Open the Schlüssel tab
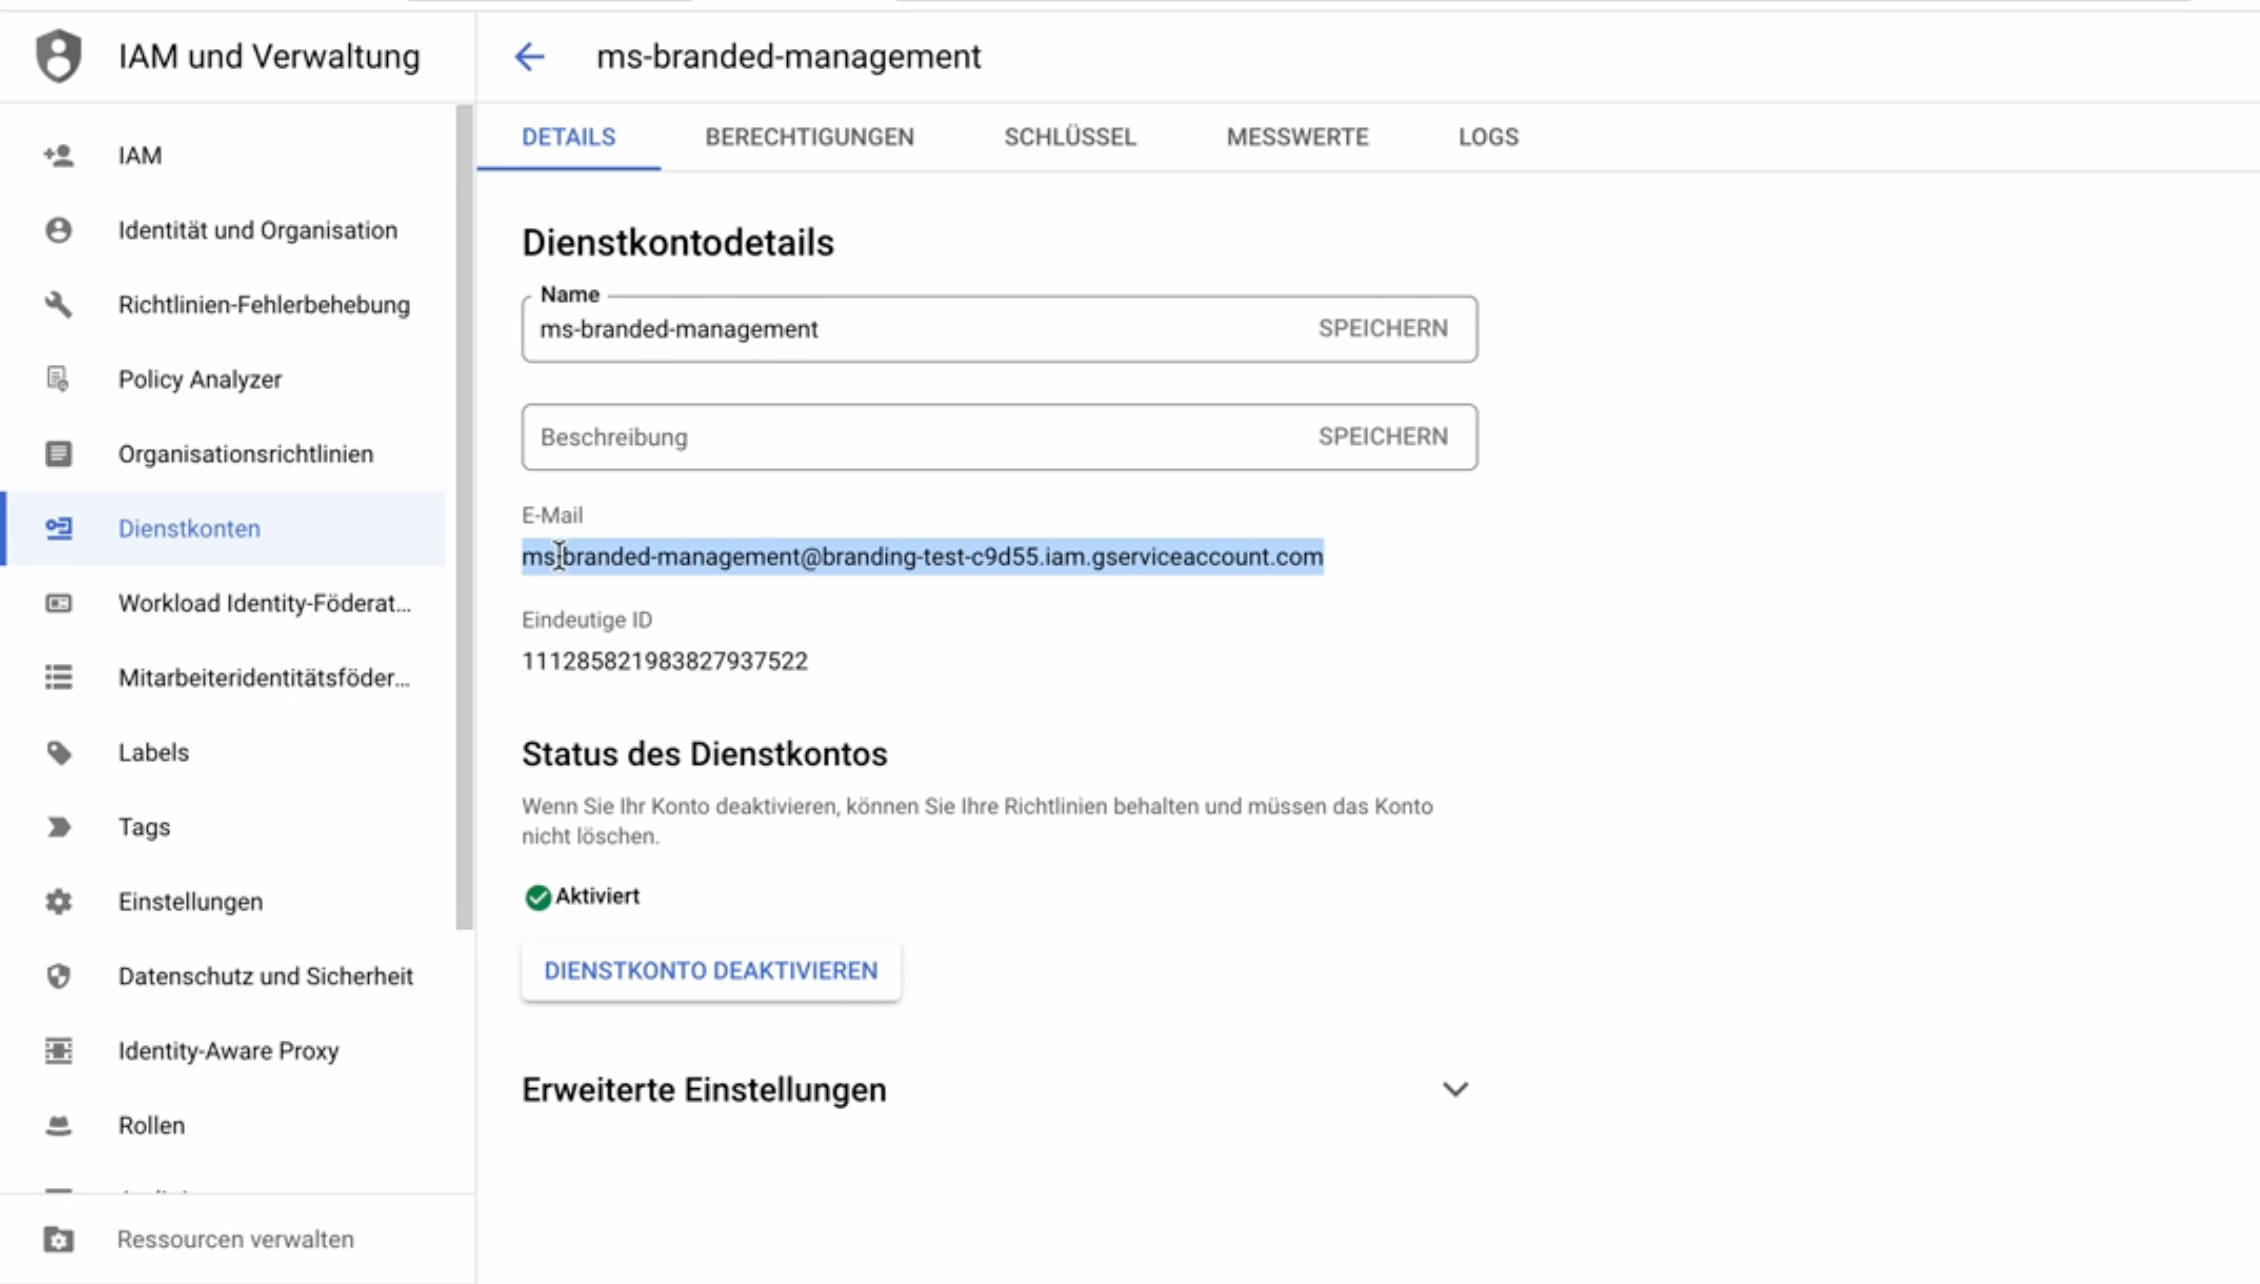Screen dimensions: 2260x1284 (1070, 137)
